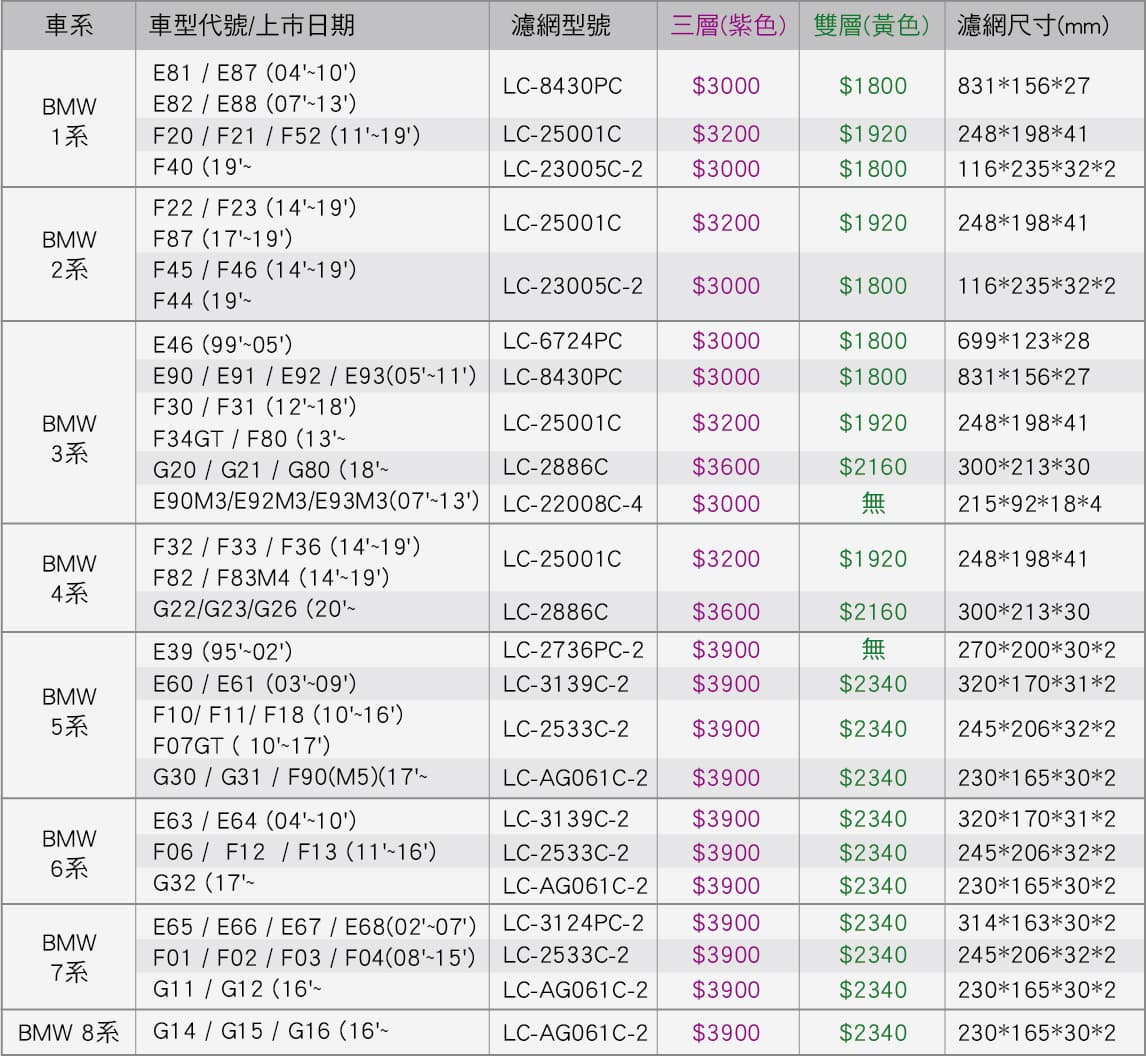Click LC-23005C-2 in the F40 row

(573, 169)
